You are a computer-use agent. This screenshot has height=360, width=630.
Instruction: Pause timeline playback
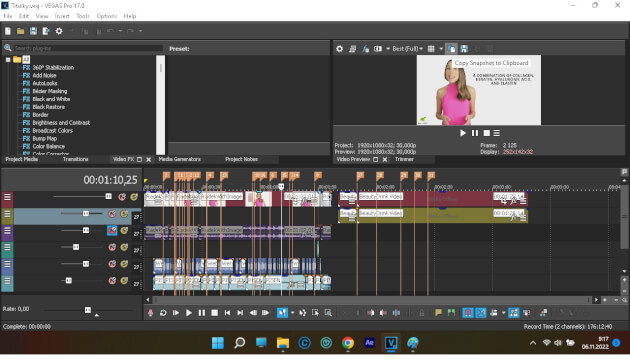click(202, 313)
